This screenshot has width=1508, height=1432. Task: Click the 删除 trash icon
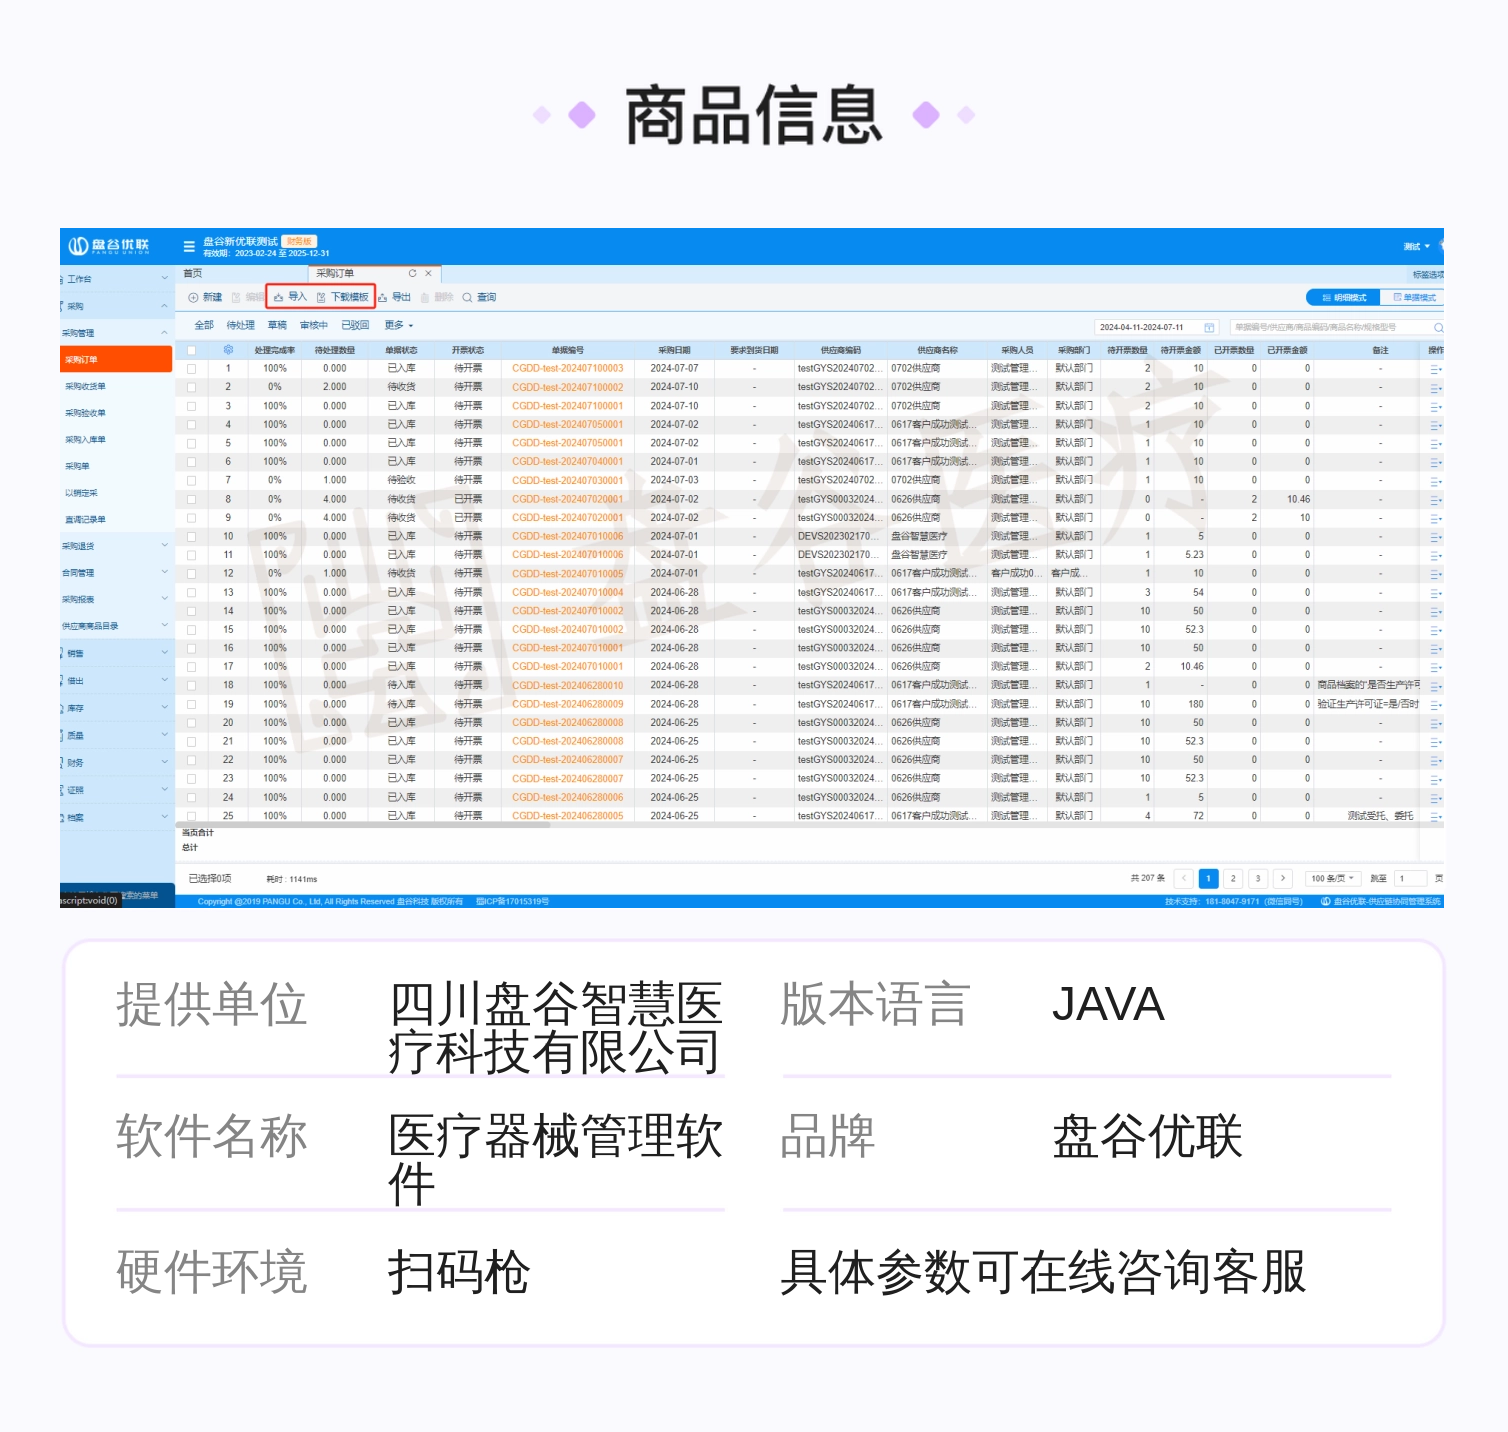(x=425, y=297)
